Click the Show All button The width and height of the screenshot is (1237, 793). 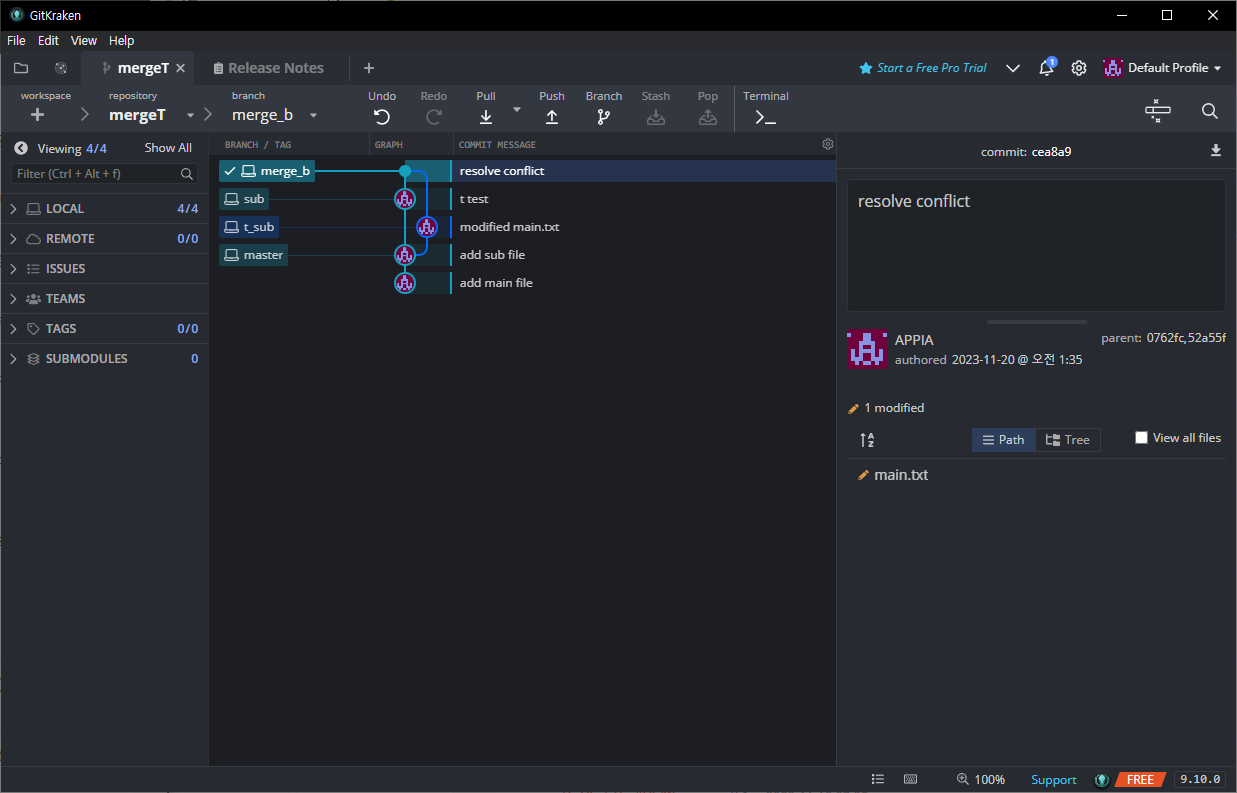tap(168, 148)
